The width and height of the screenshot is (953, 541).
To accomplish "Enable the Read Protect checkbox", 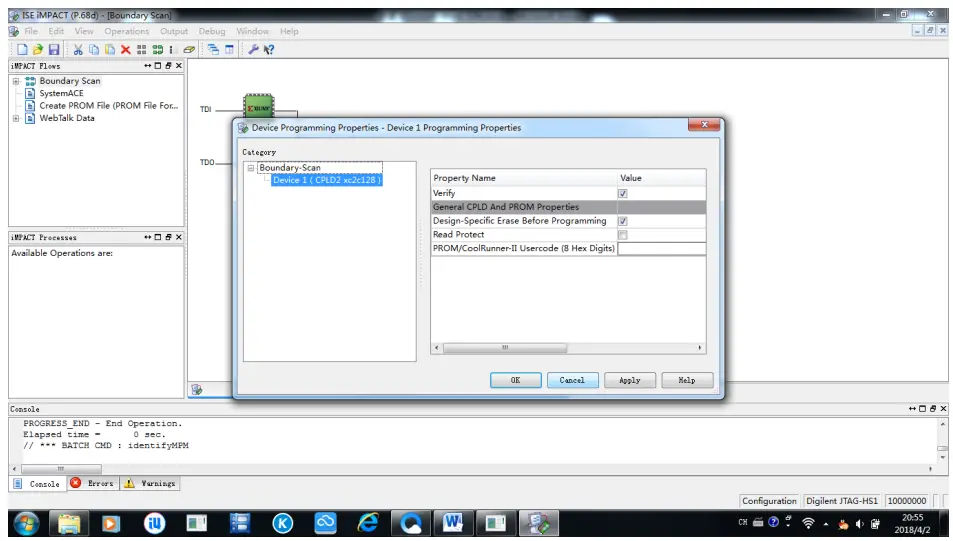I will pos(622,235).
